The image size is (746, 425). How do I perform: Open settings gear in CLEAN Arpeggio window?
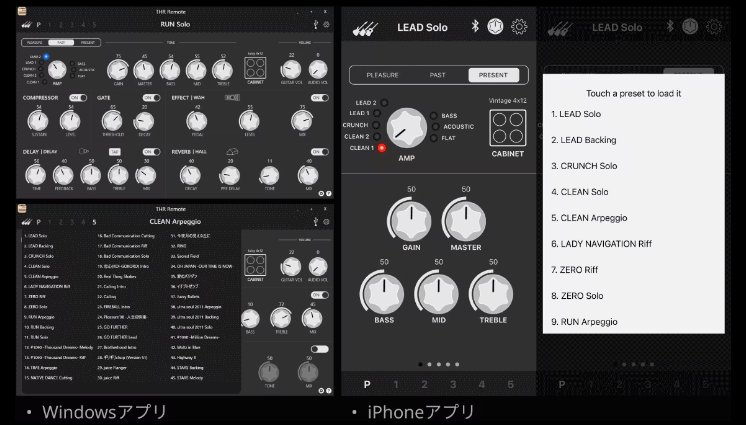[326, 222]
